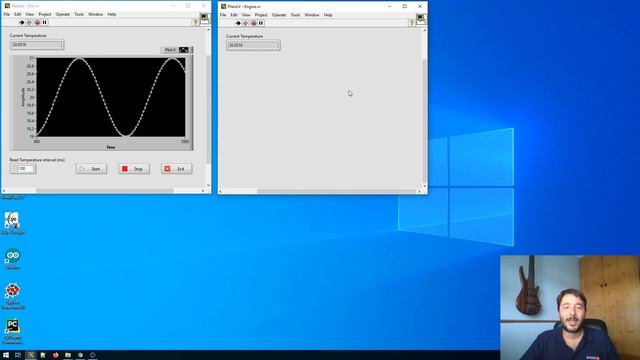
Task: Open the View menu in the left window
Action: tap(30, 14)
